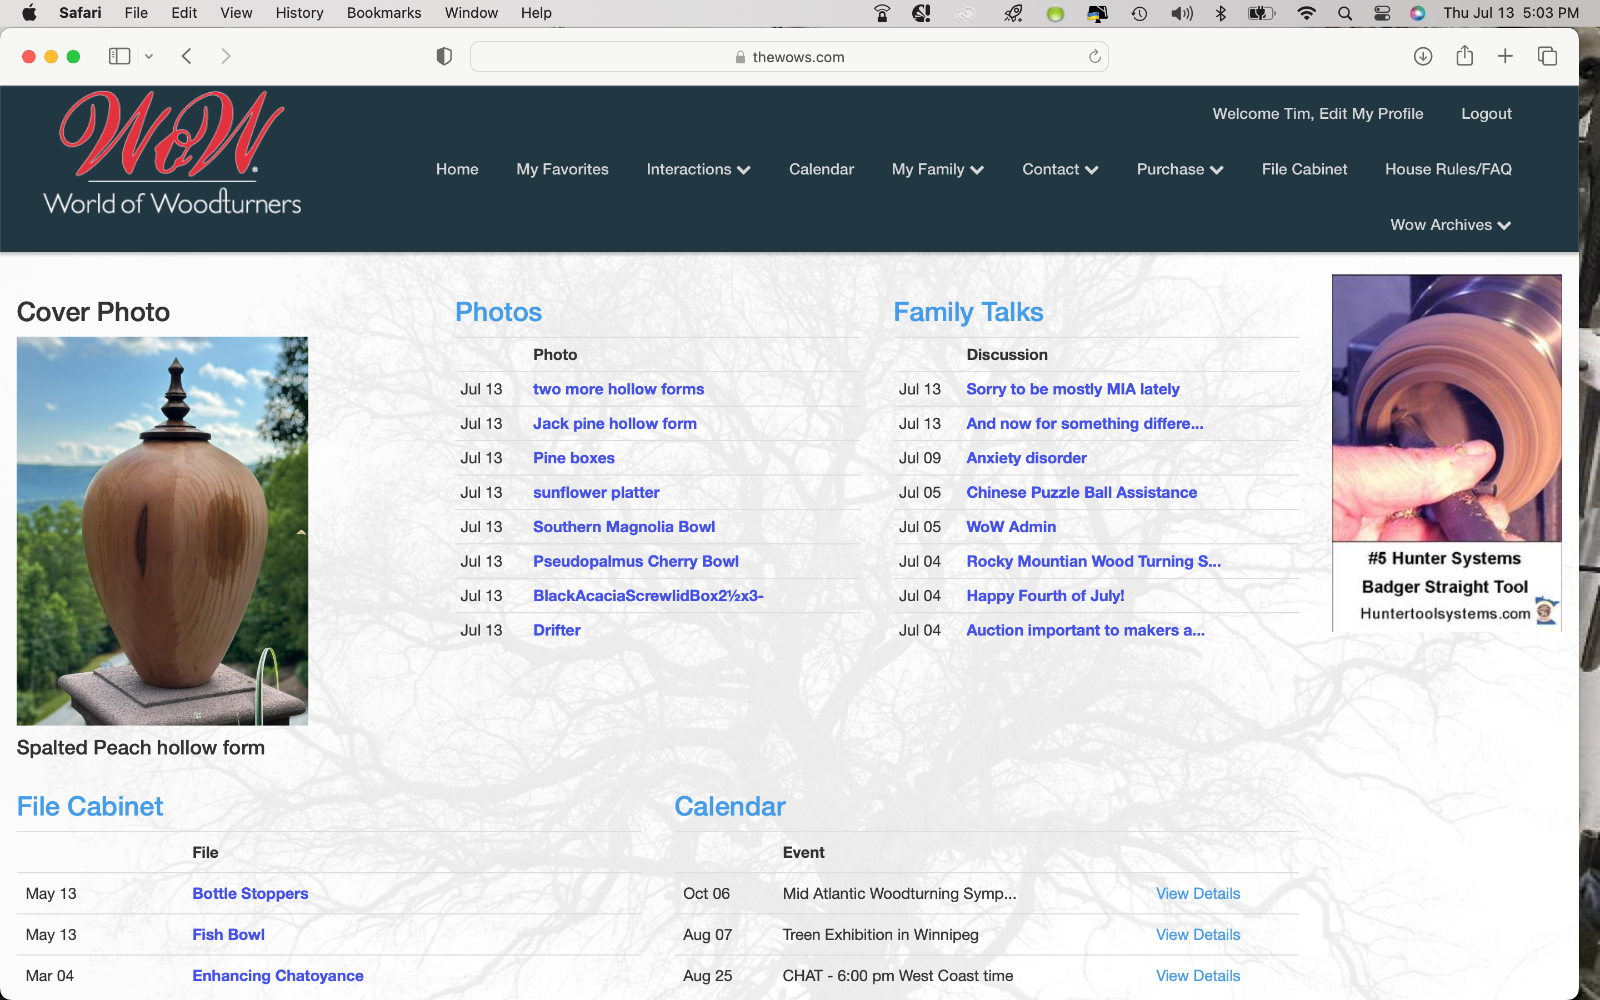Screen dimensions: 1600x1000
Task: Open the Jack pine hollow form photo link
Action: [x=614, y=424]
